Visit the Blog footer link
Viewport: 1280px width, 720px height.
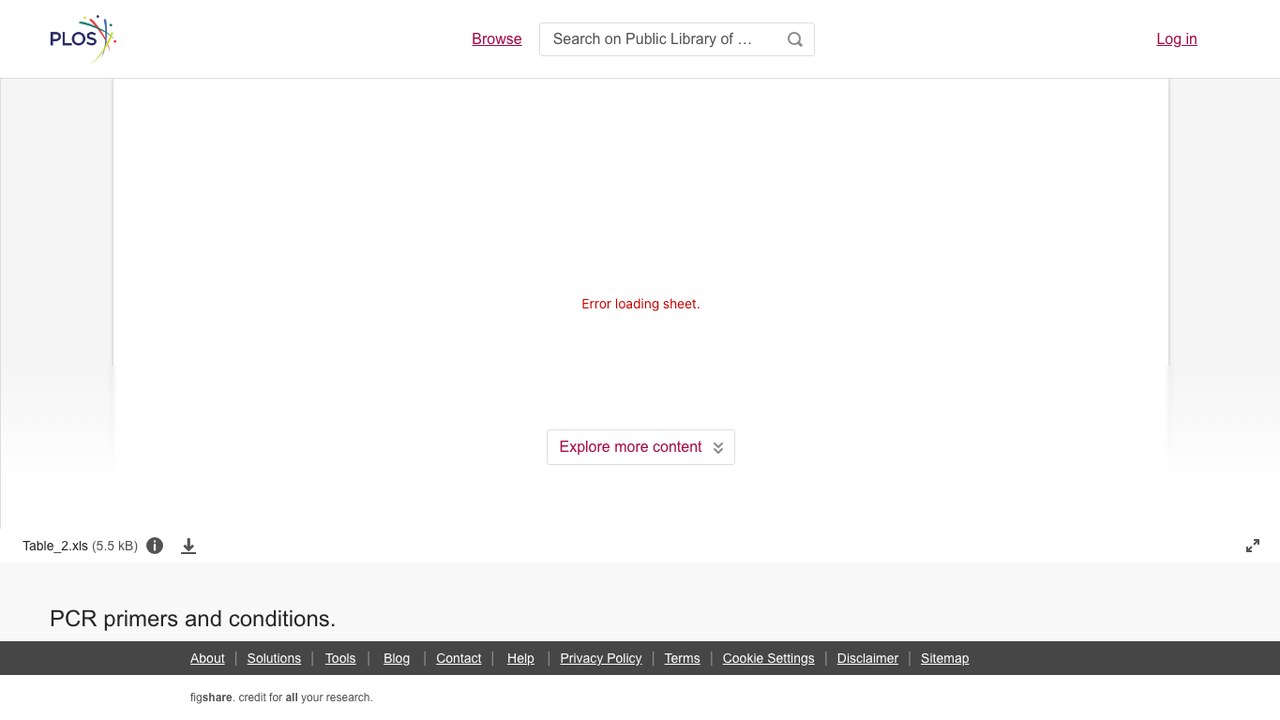click(397, 658)
